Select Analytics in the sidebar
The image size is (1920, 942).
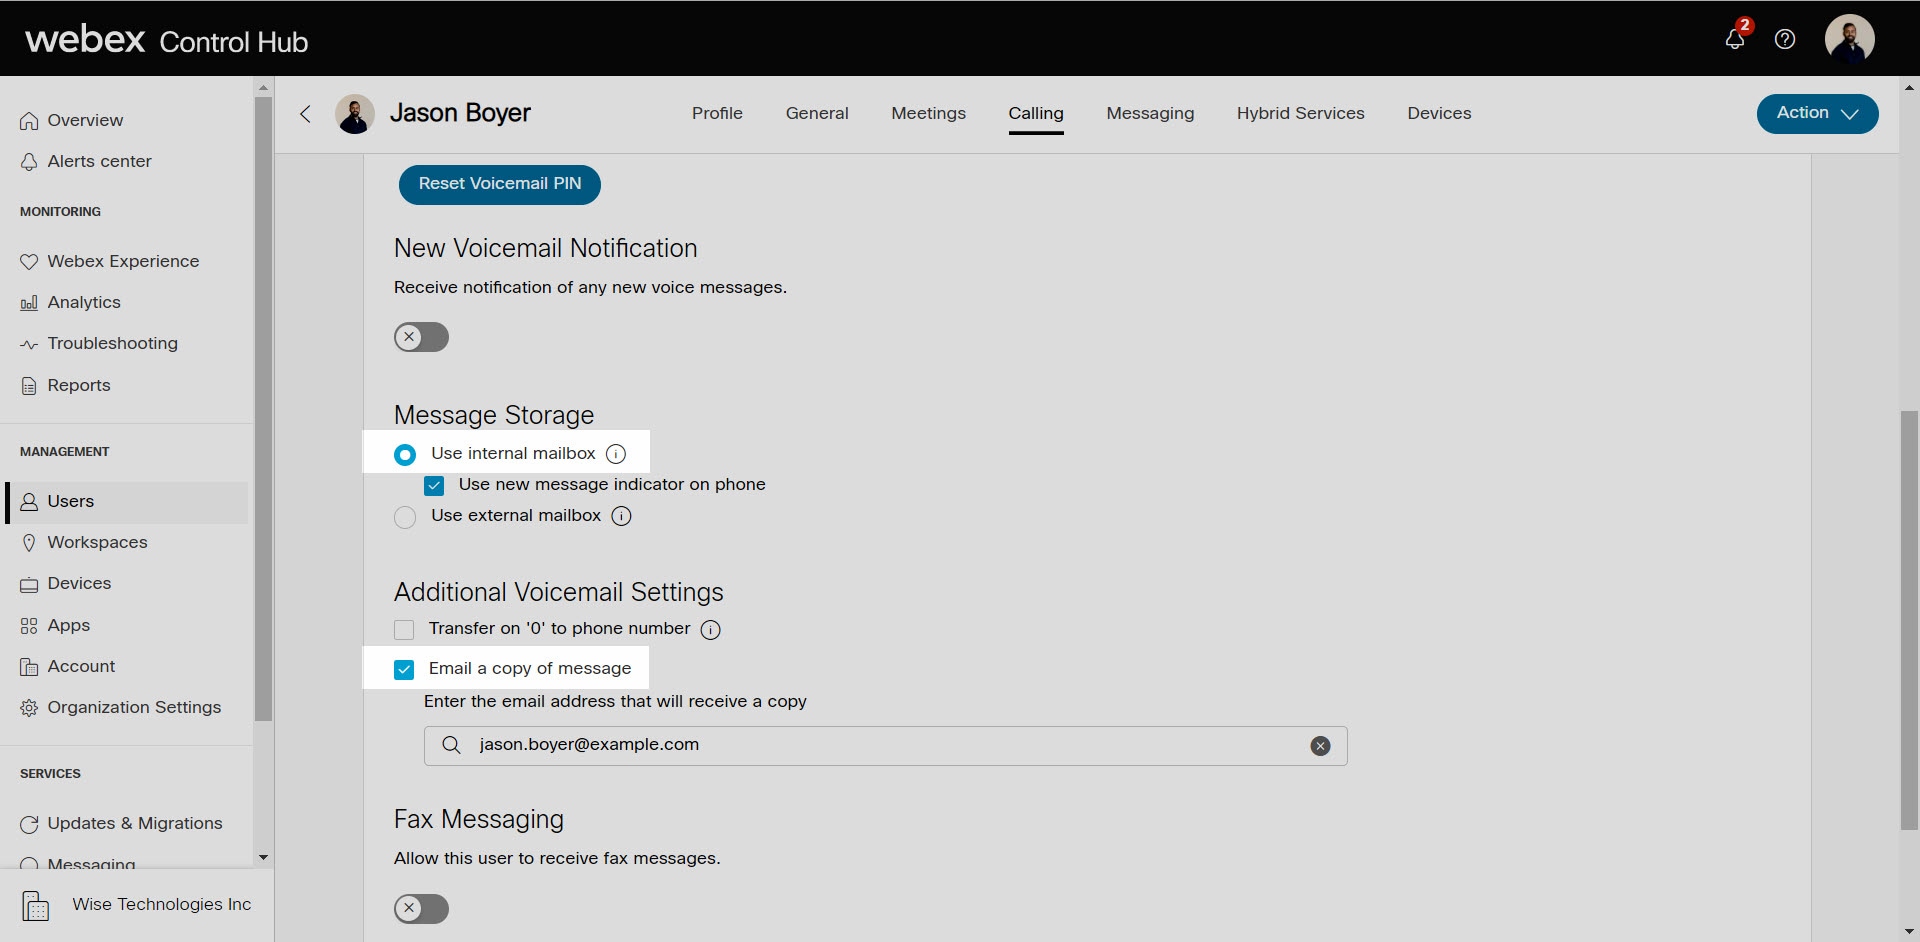(84, 302)
